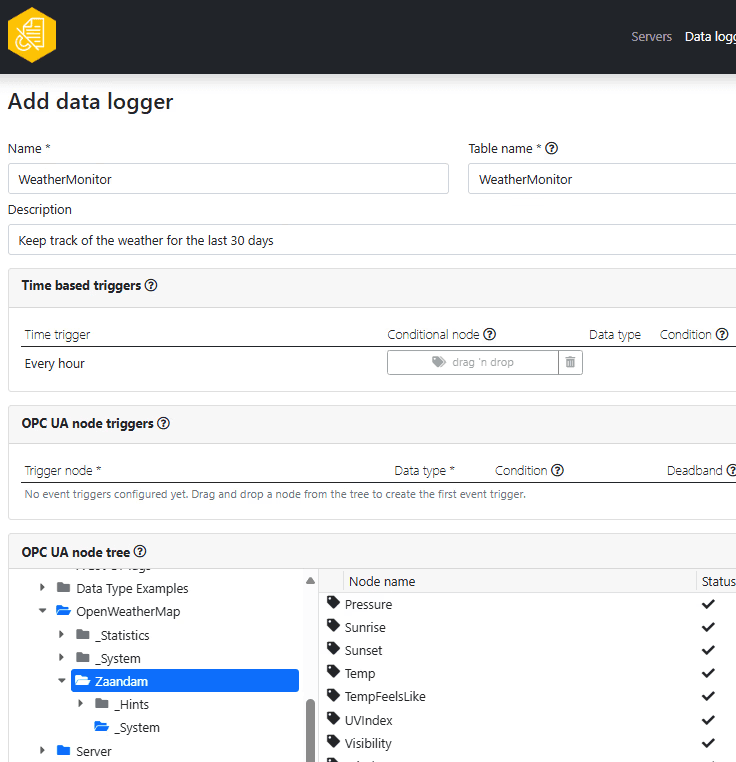Viewport: 736px width, 762px height.
Task: Click the Node name column header
Action: pos(382,581)
